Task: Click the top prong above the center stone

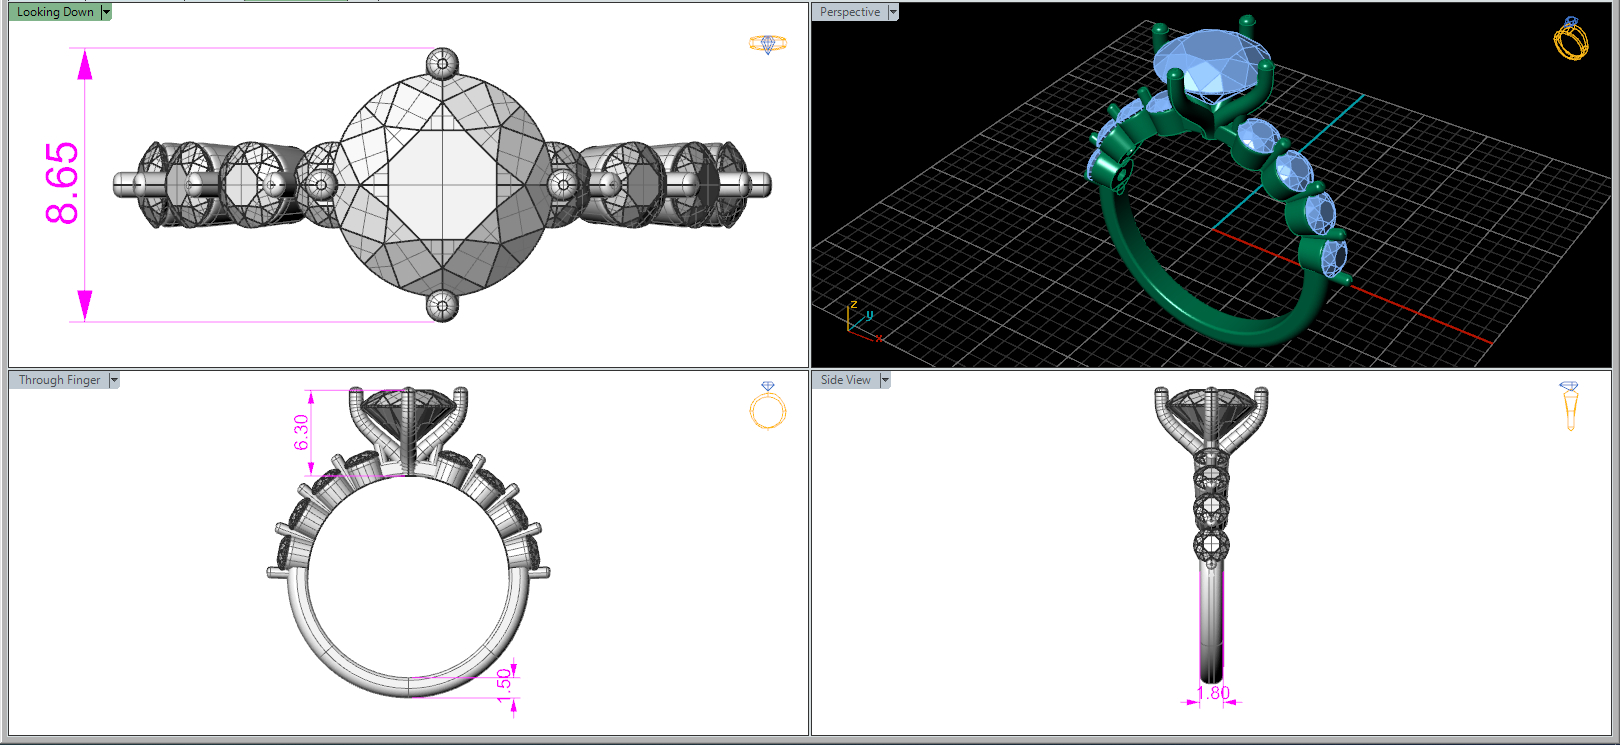Action: point(442,64)
